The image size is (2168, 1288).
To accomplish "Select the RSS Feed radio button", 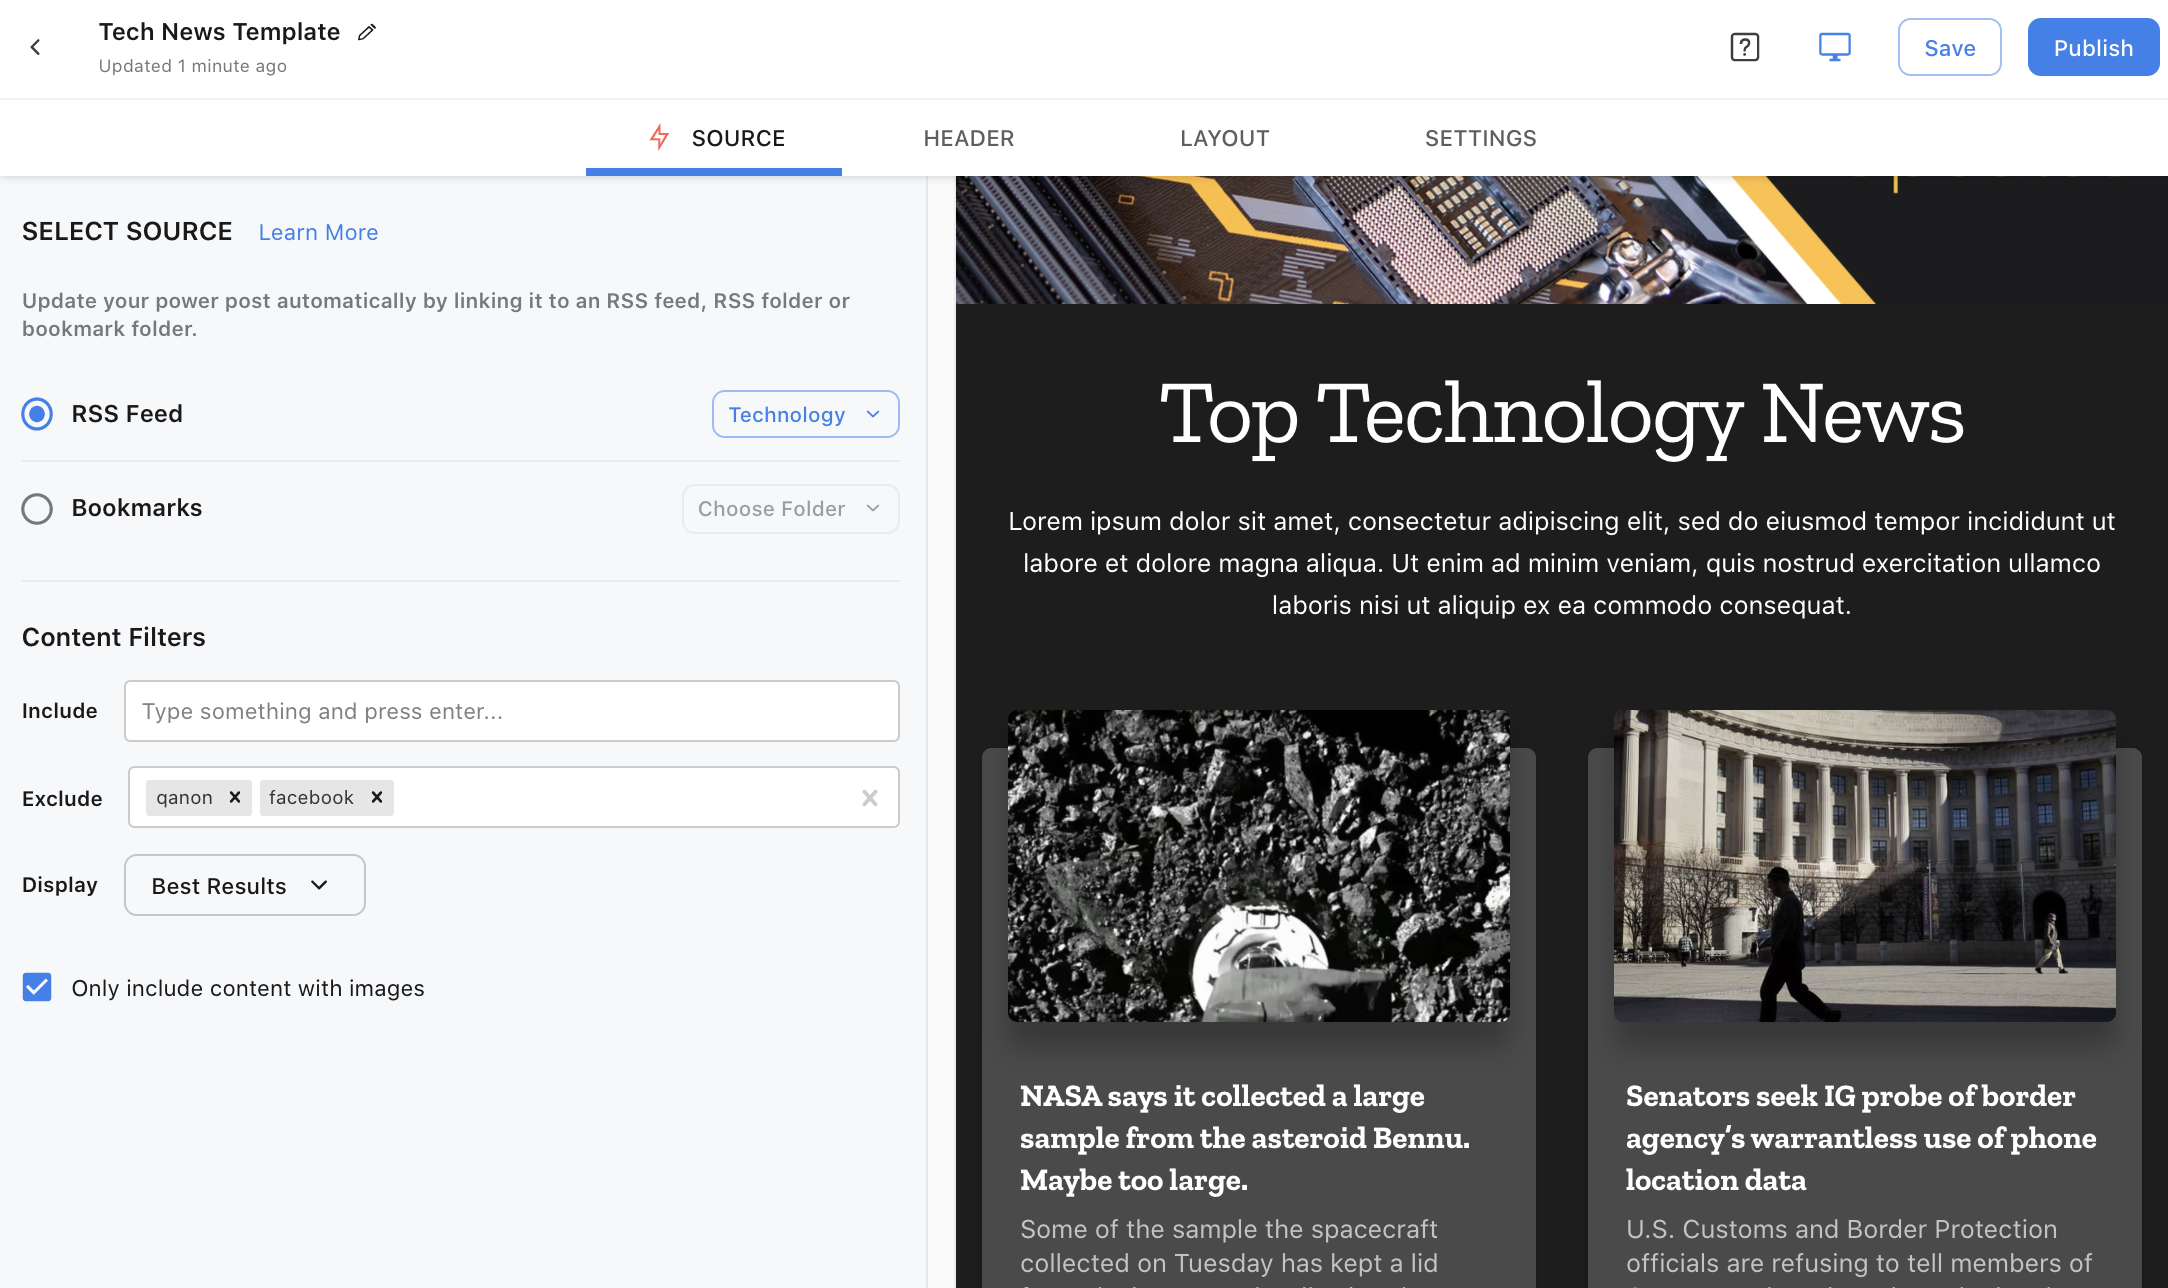I will [x=37, y=413].
